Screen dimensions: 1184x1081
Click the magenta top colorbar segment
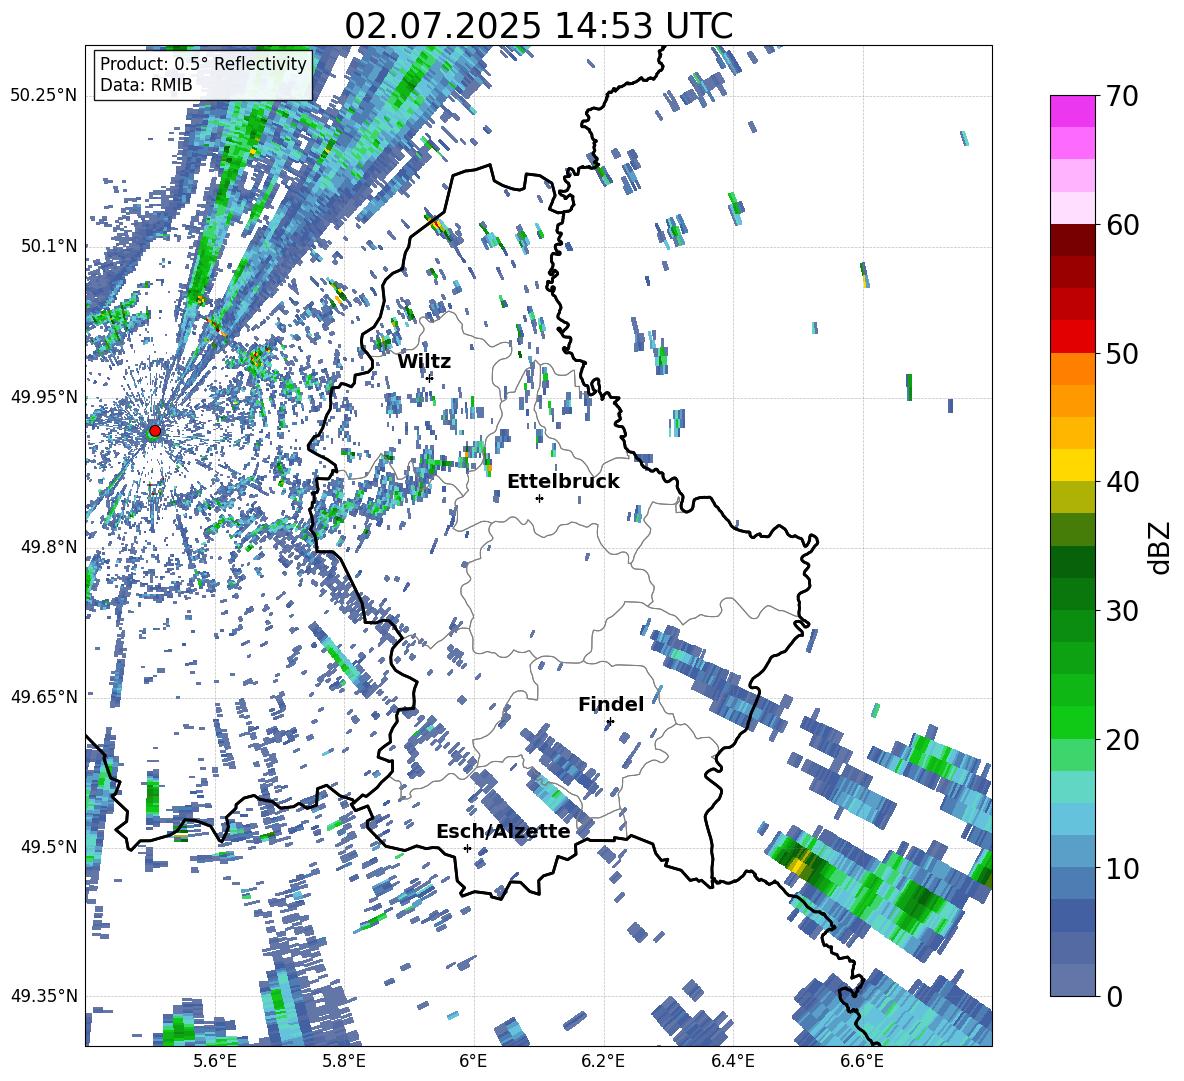(x=1072, y=111)
